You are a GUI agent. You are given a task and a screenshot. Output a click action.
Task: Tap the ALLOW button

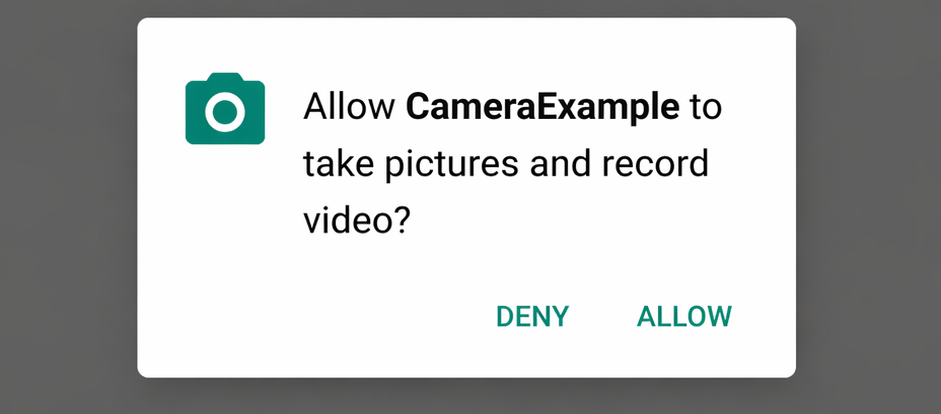(684, 316)
